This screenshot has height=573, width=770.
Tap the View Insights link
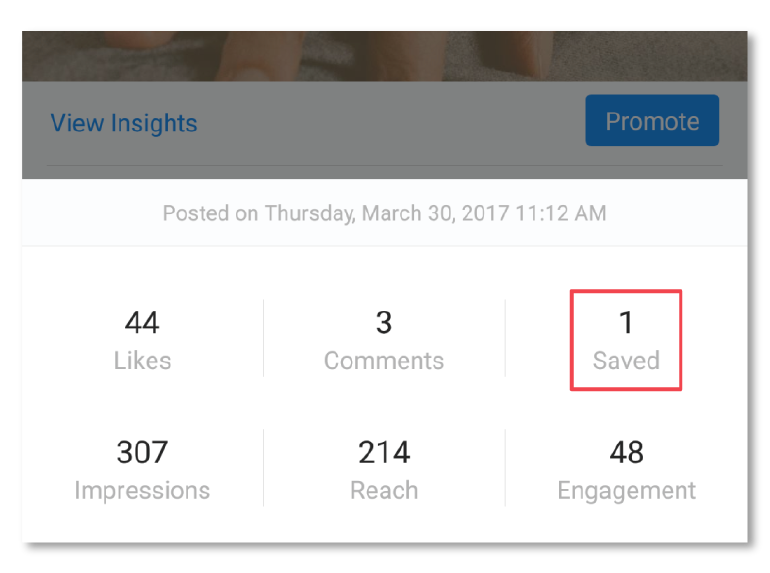124,123
